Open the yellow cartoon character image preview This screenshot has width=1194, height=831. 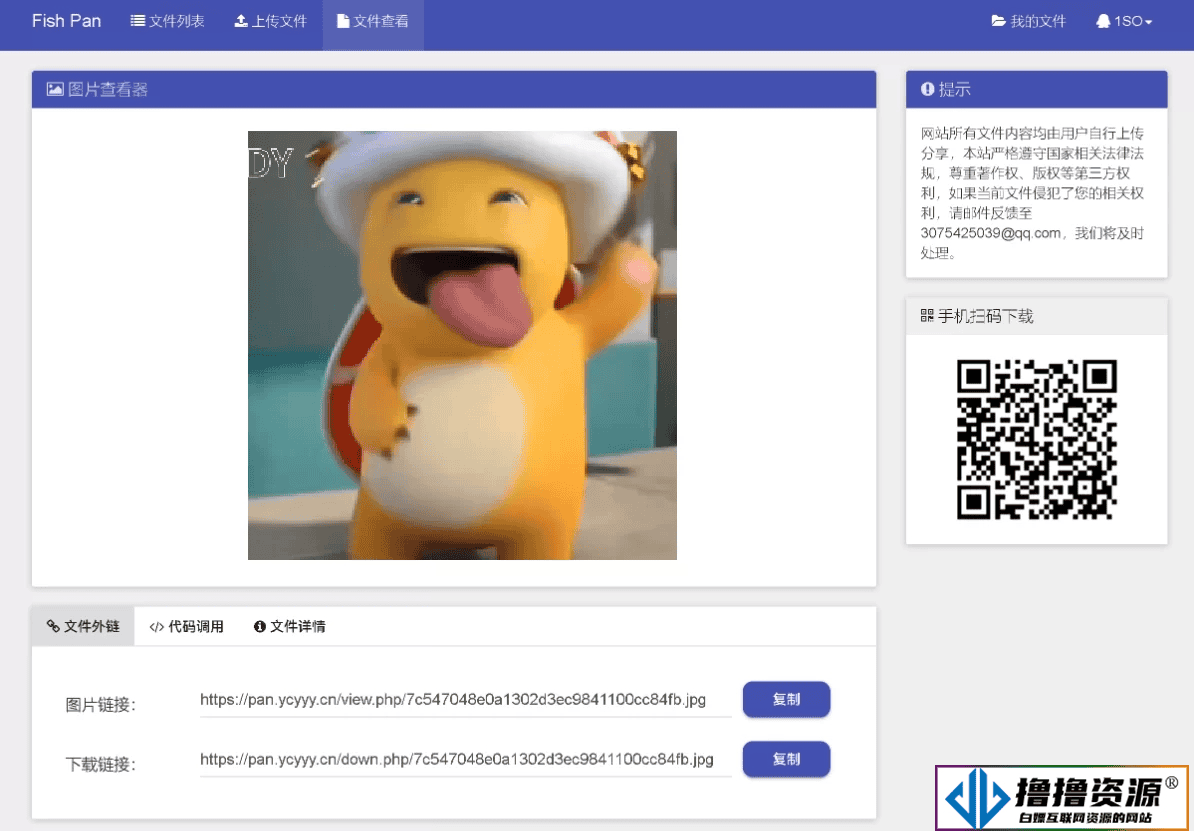point(462,345)
